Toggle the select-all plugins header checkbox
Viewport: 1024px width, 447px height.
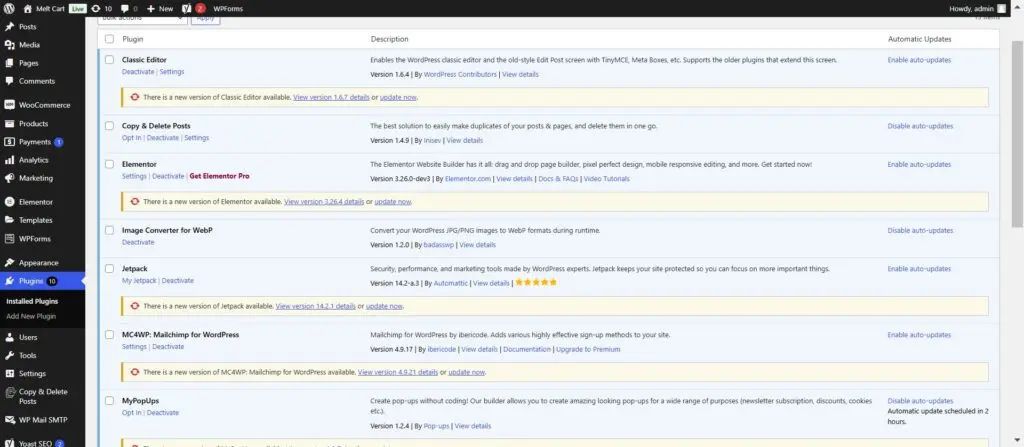coord(110,39)
